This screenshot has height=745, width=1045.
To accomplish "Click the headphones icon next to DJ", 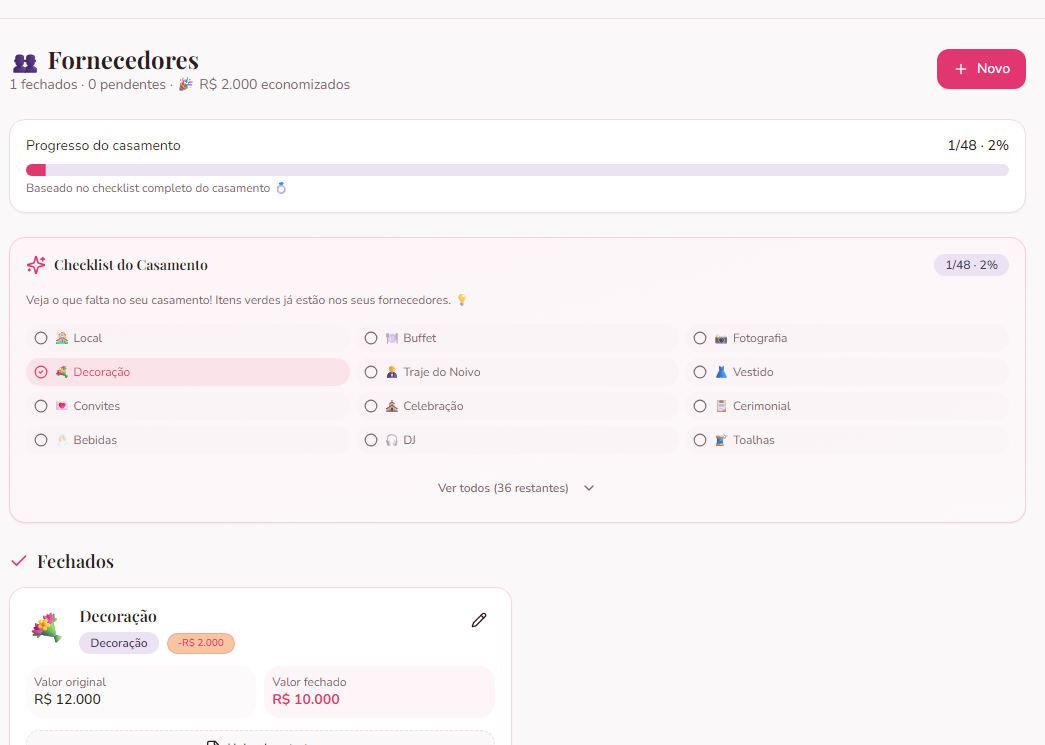I will tap(392, 440).
